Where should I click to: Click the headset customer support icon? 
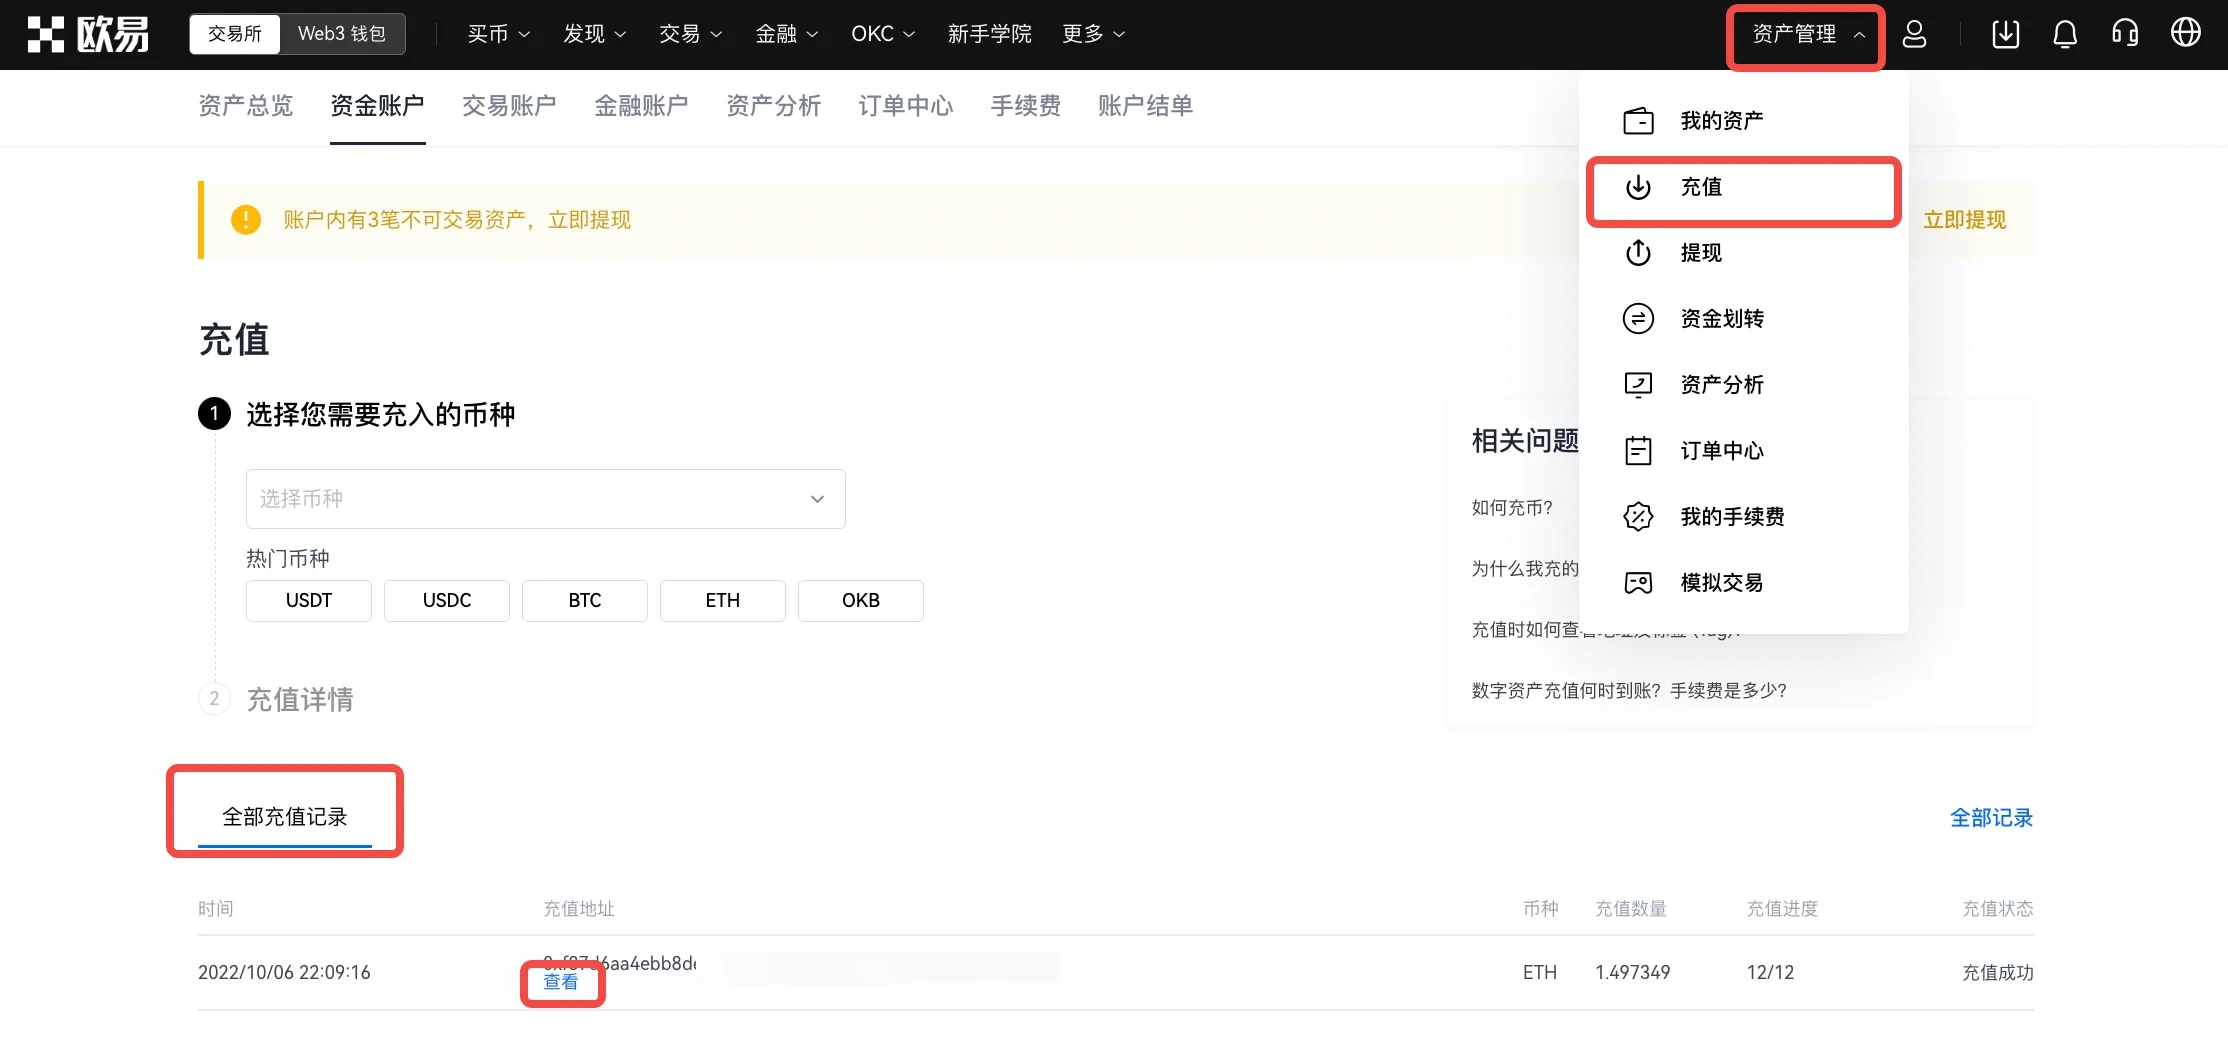[2125, 34]
